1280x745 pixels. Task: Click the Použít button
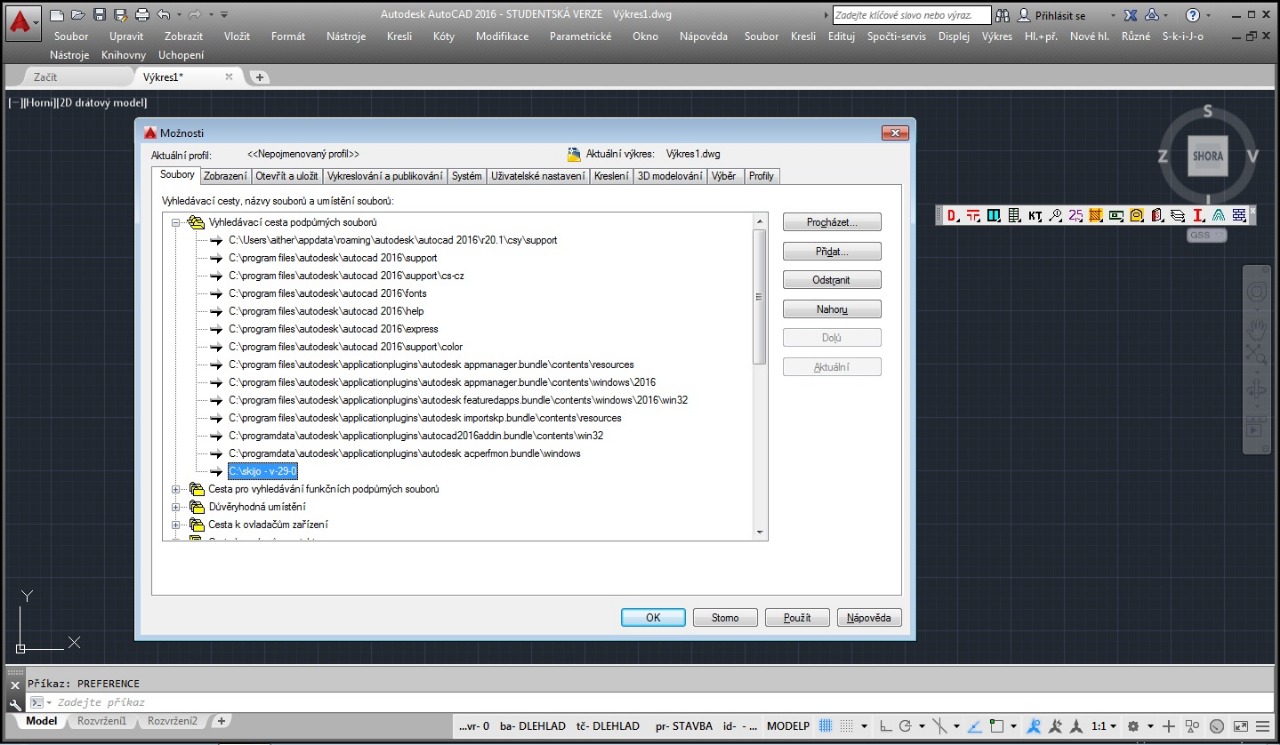click(x=797, y=618)
